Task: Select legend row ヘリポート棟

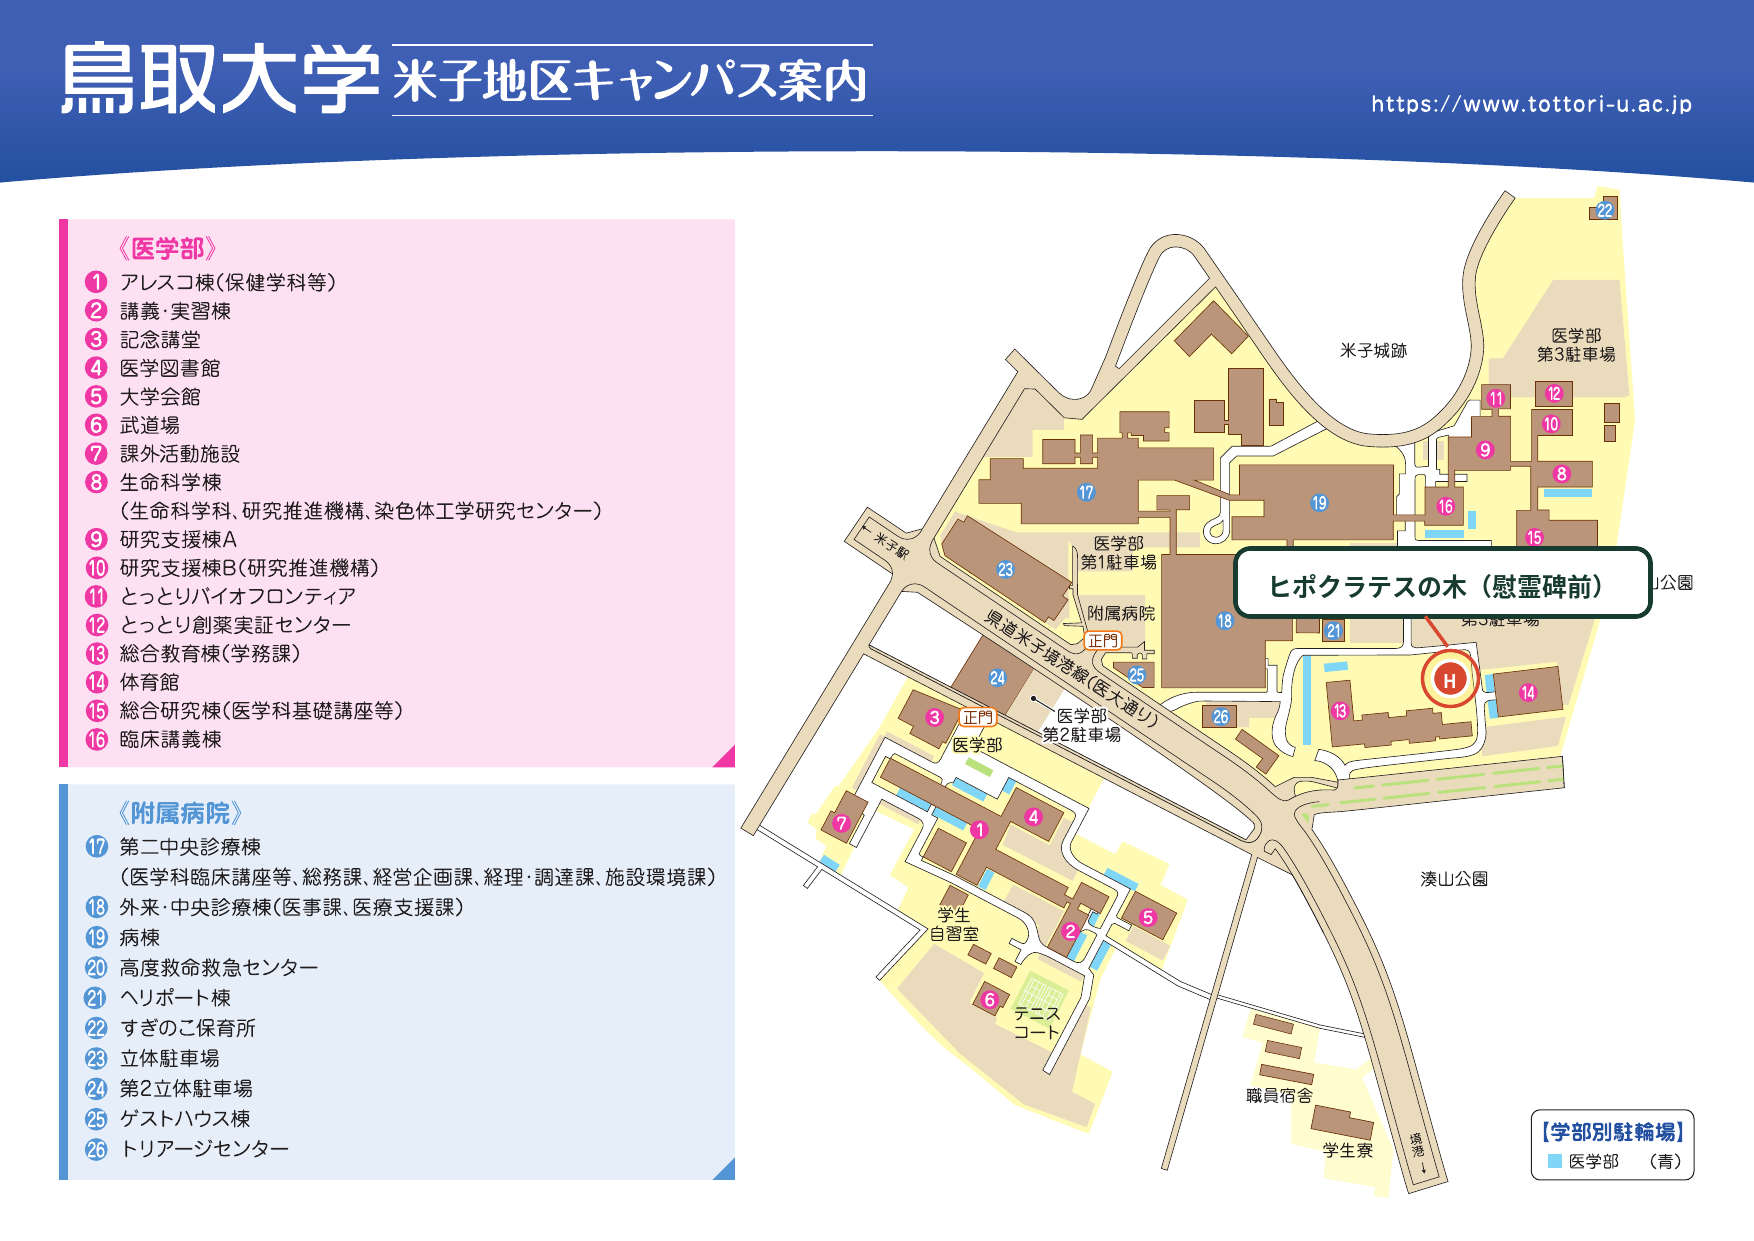Action: click(x=158, y=998)
